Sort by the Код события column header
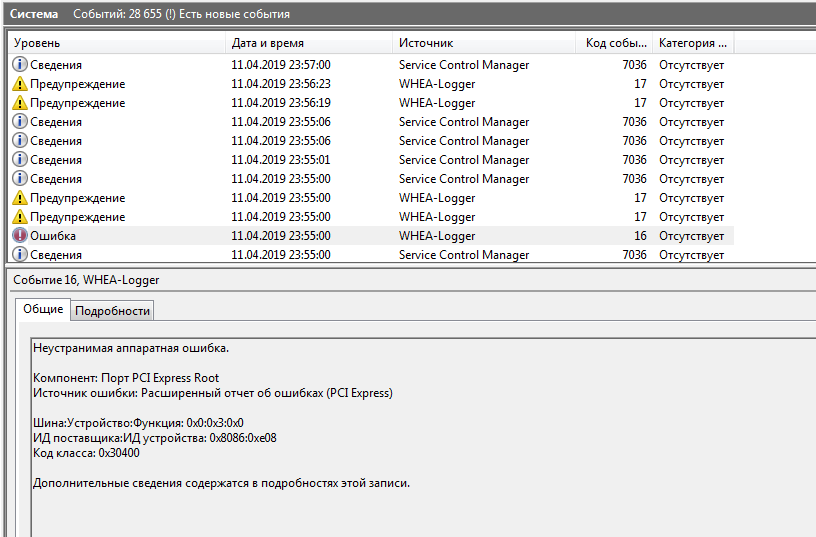Image resolution: width=816 pixels, height=537 pixels. pos(613,43)
